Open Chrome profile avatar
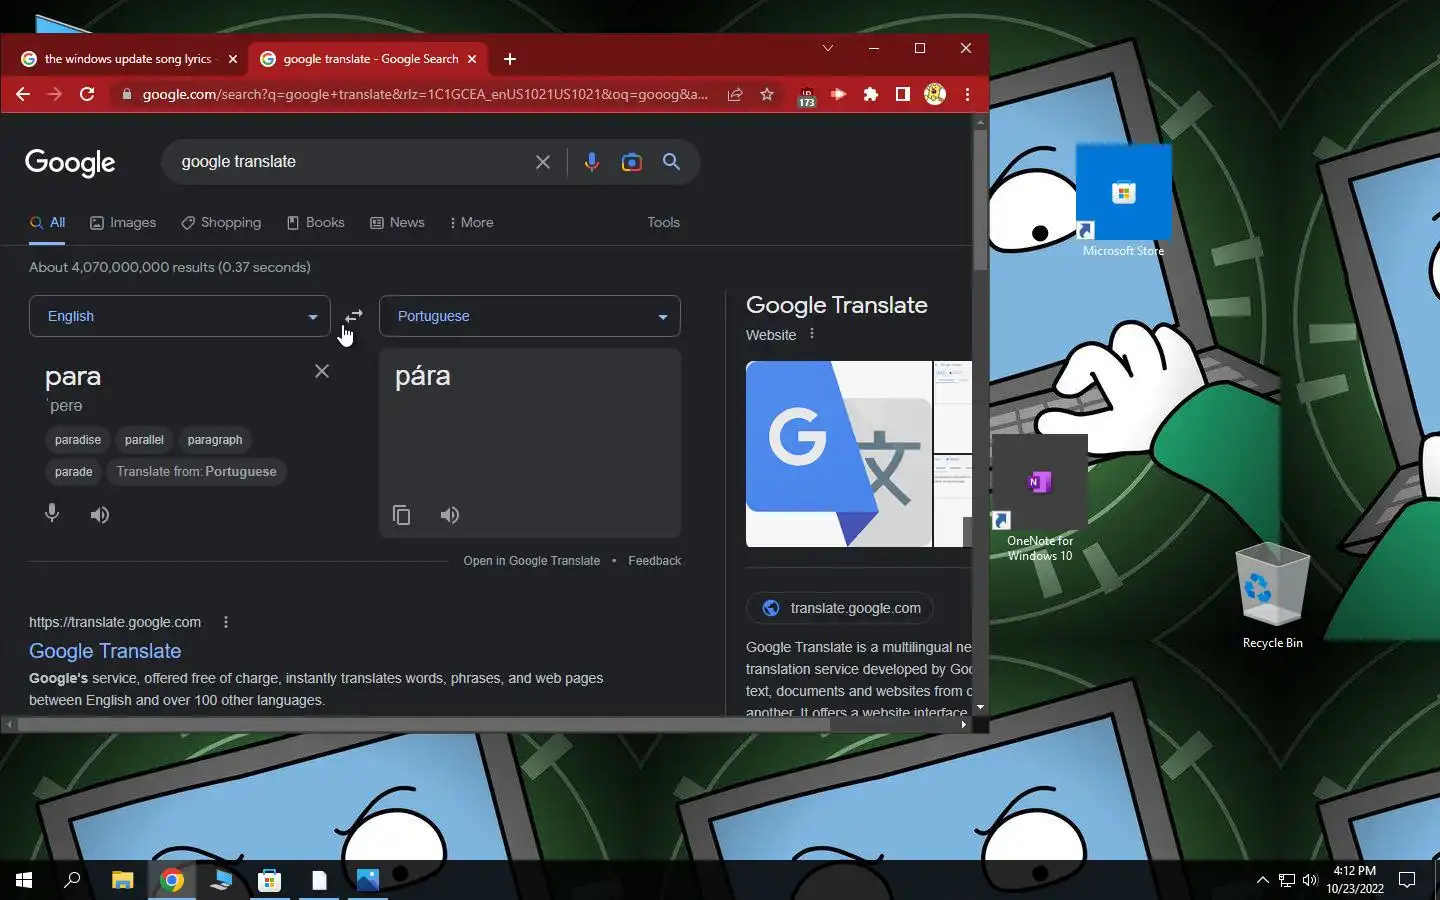1440x900 pixels. pos(935,94)
